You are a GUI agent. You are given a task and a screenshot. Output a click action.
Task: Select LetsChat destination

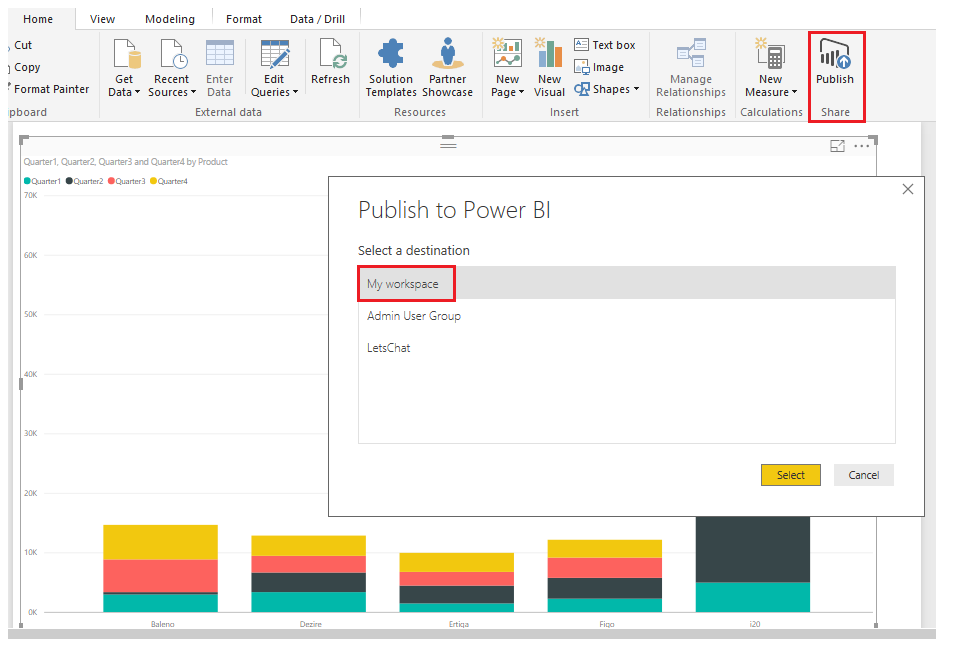pos(627,348)
